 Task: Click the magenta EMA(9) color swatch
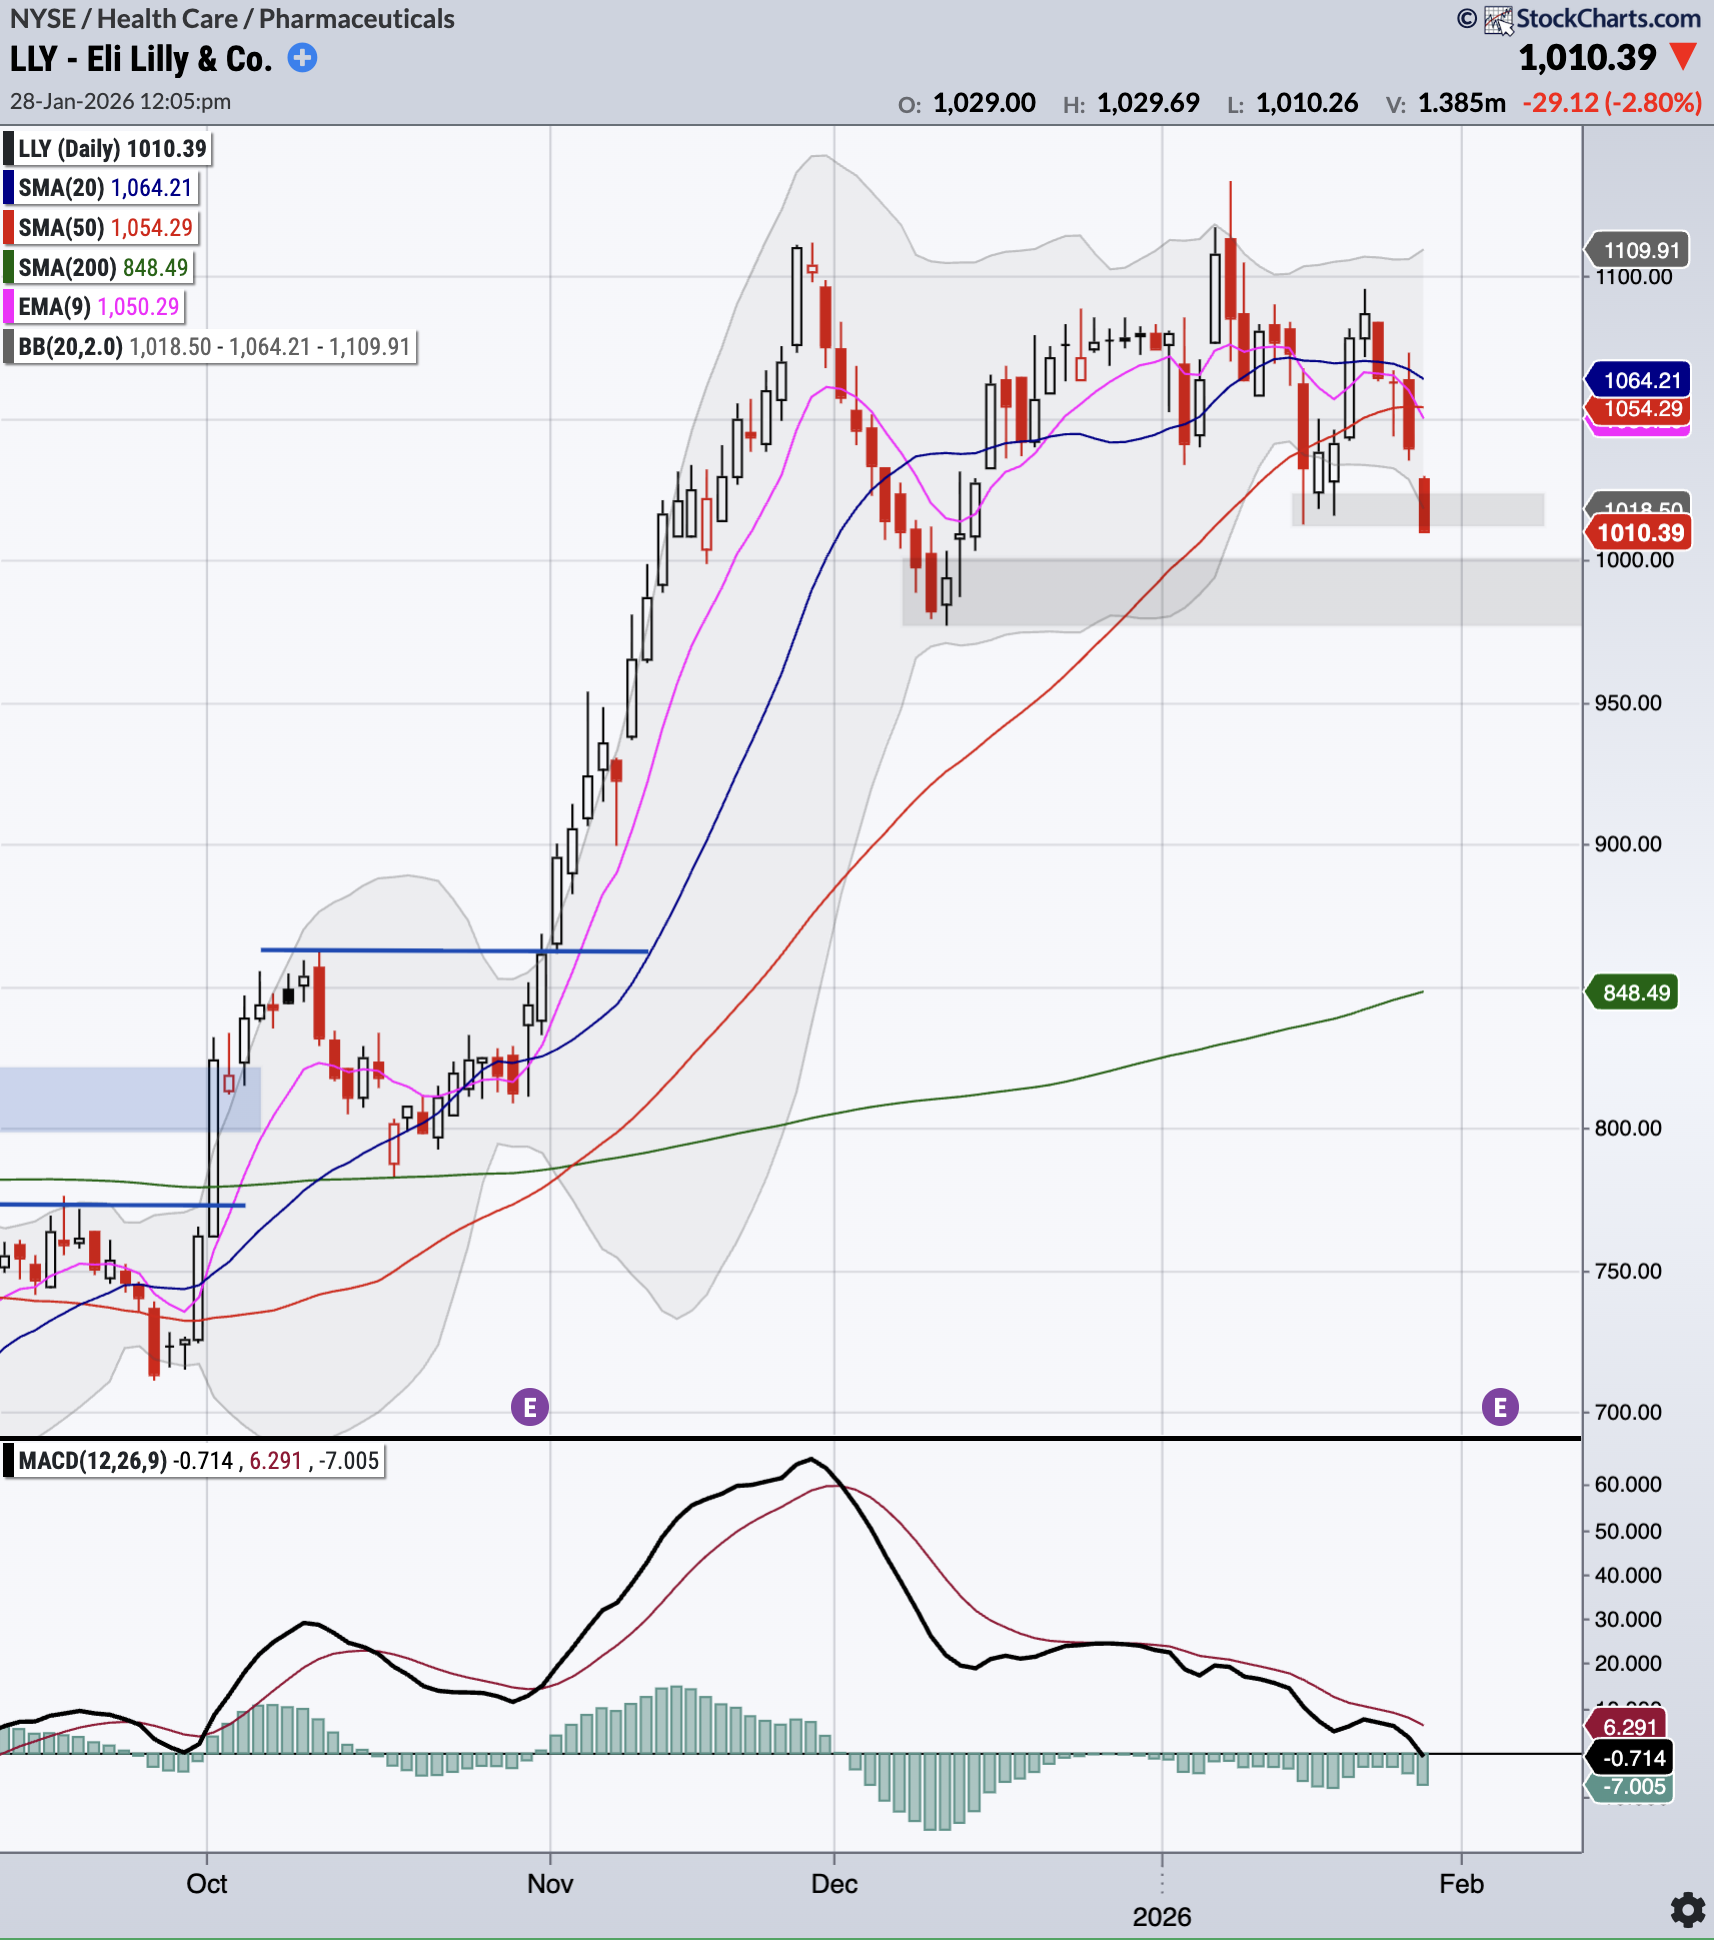[9, 307]
